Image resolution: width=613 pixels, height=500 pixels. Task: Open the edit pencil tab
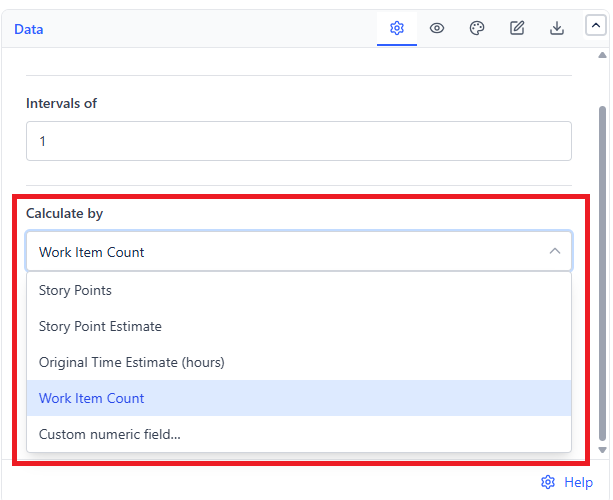click(517, 28)
